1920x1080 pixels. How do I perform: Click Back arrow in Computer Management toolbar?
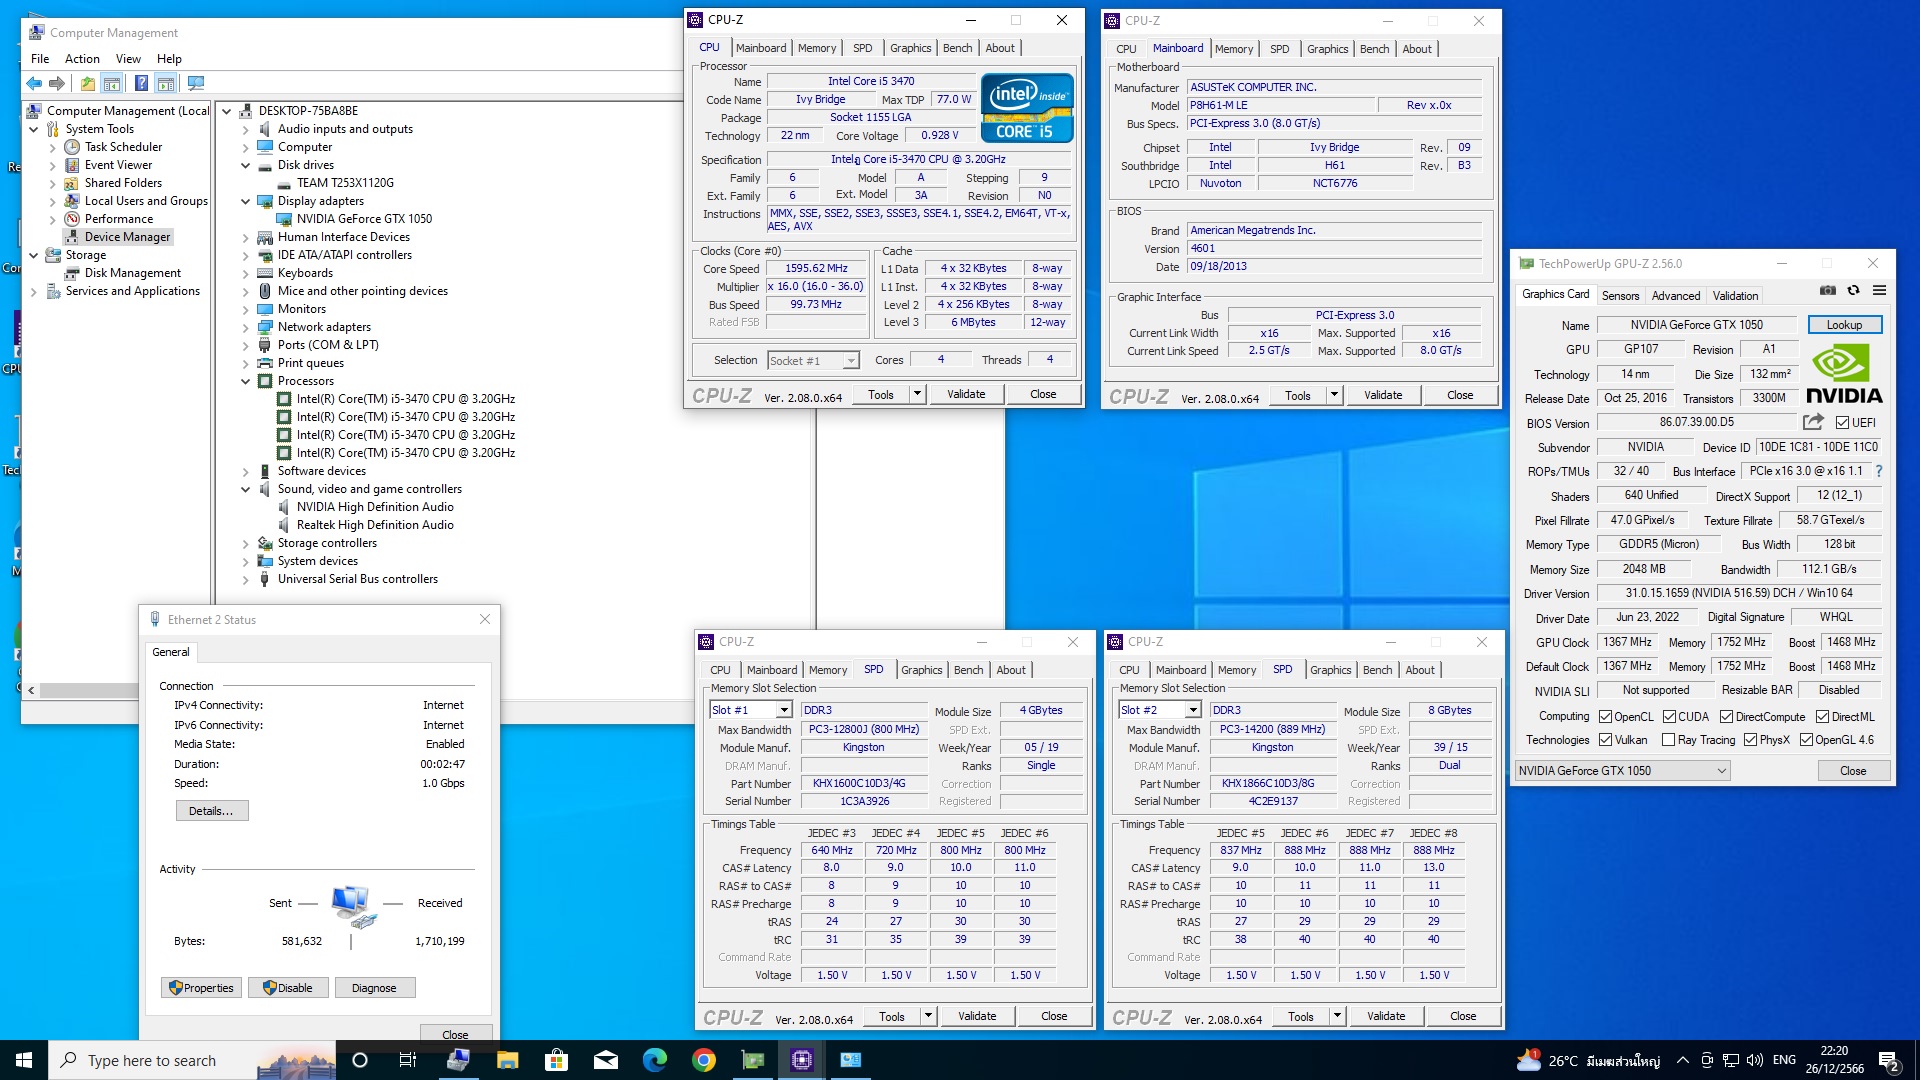click(x=34, y=84)
